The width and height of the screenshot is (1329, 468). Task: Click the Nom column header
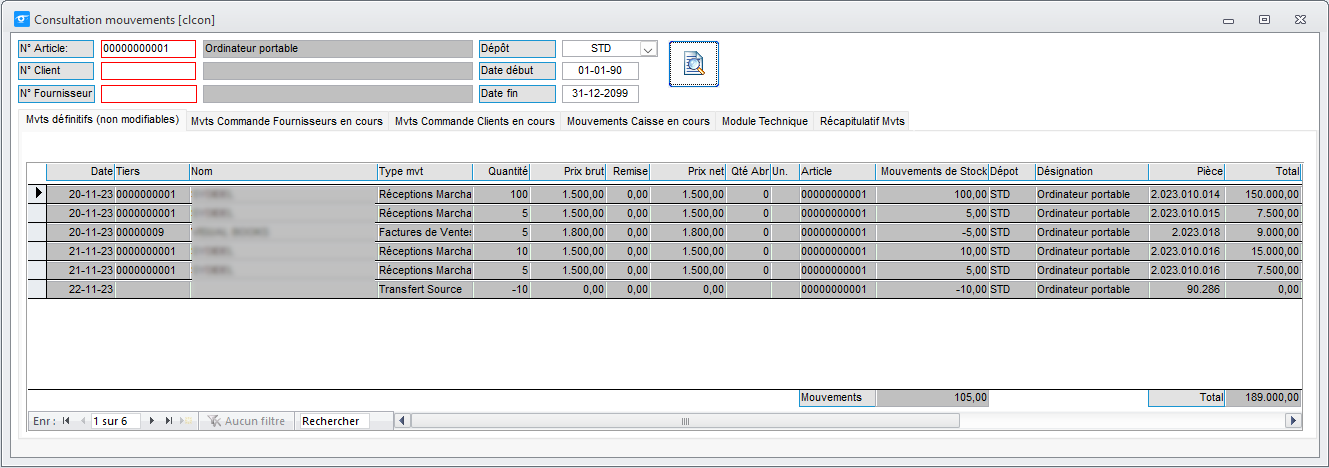[283, 172]
